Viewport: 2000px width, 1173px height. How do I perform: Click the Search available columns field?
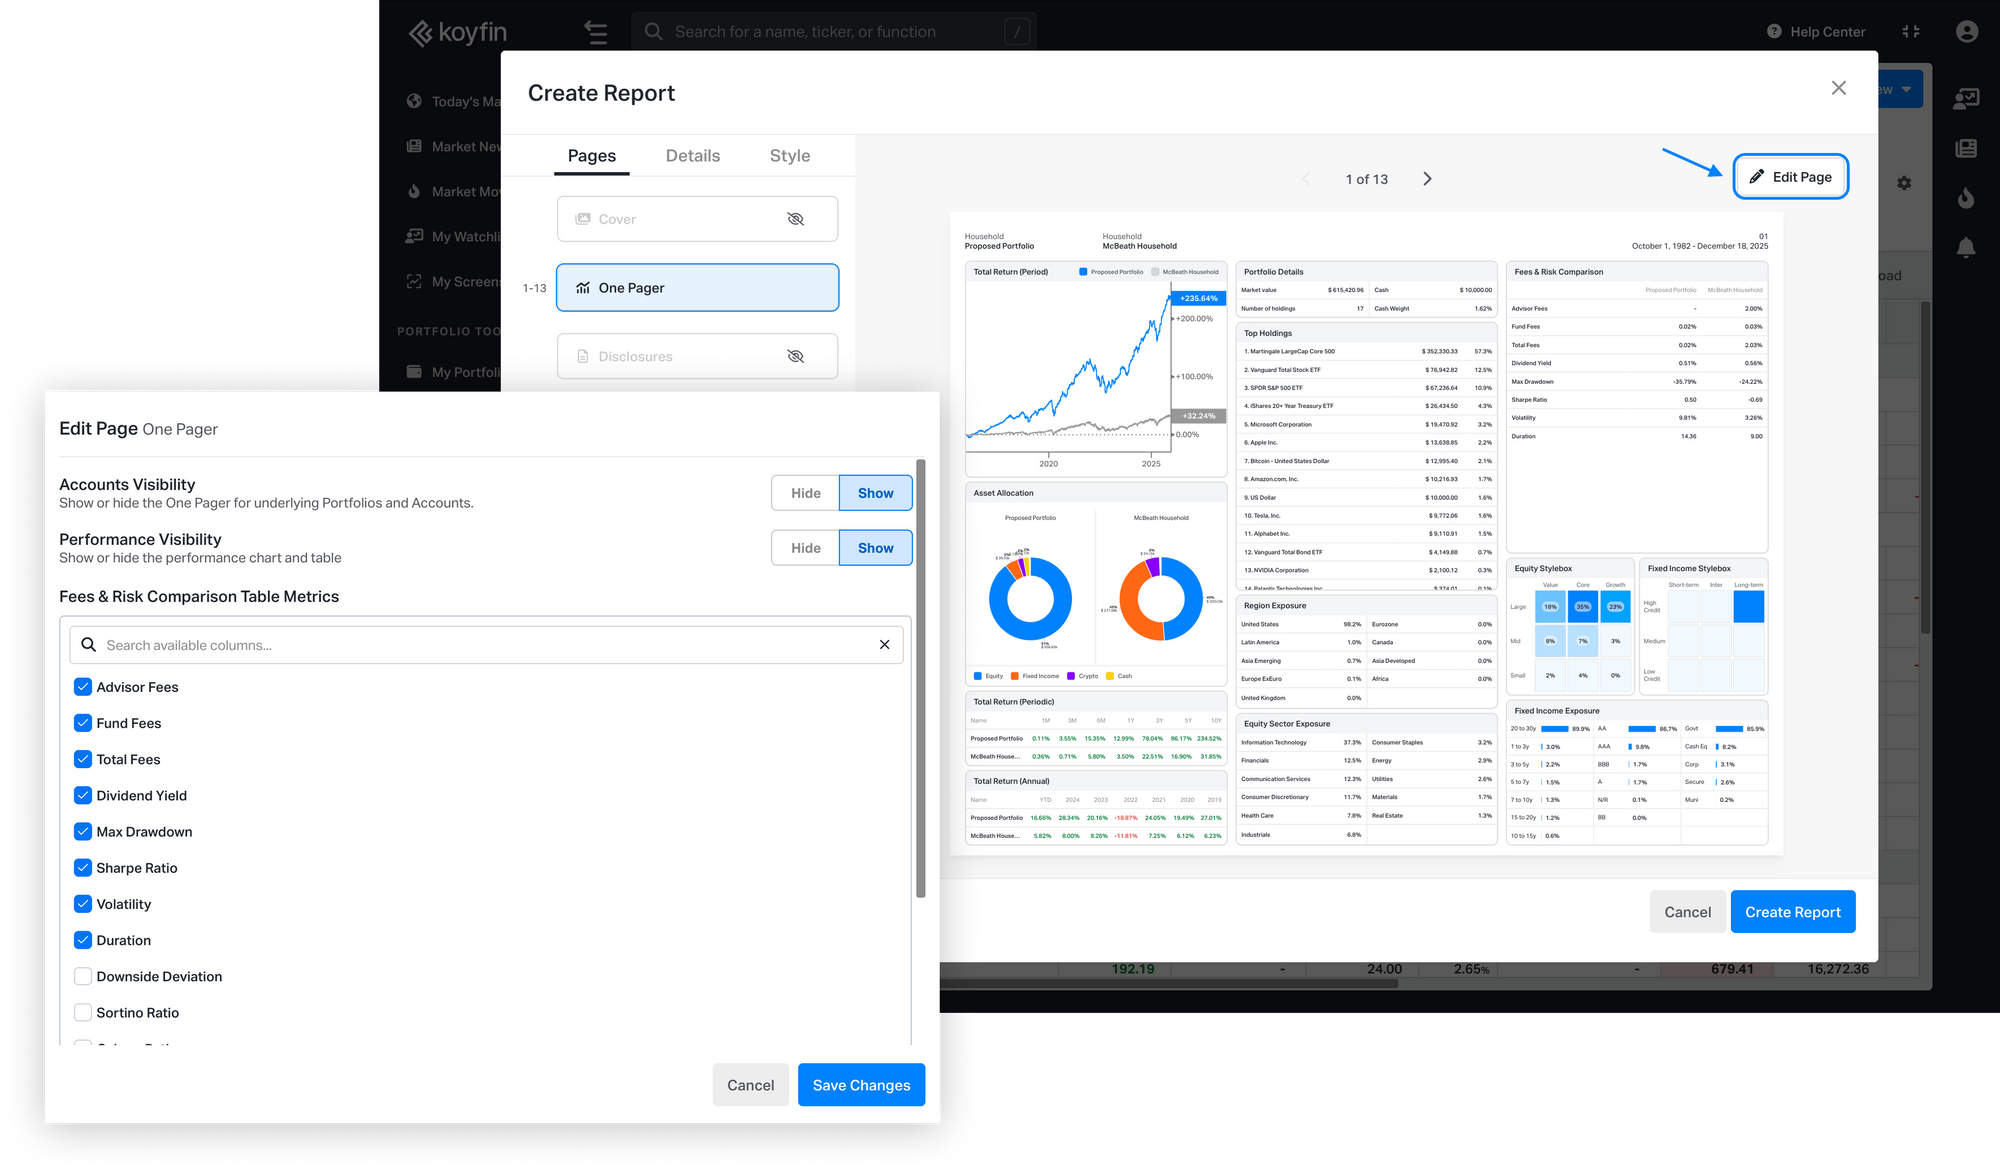(x=480, y=645)
